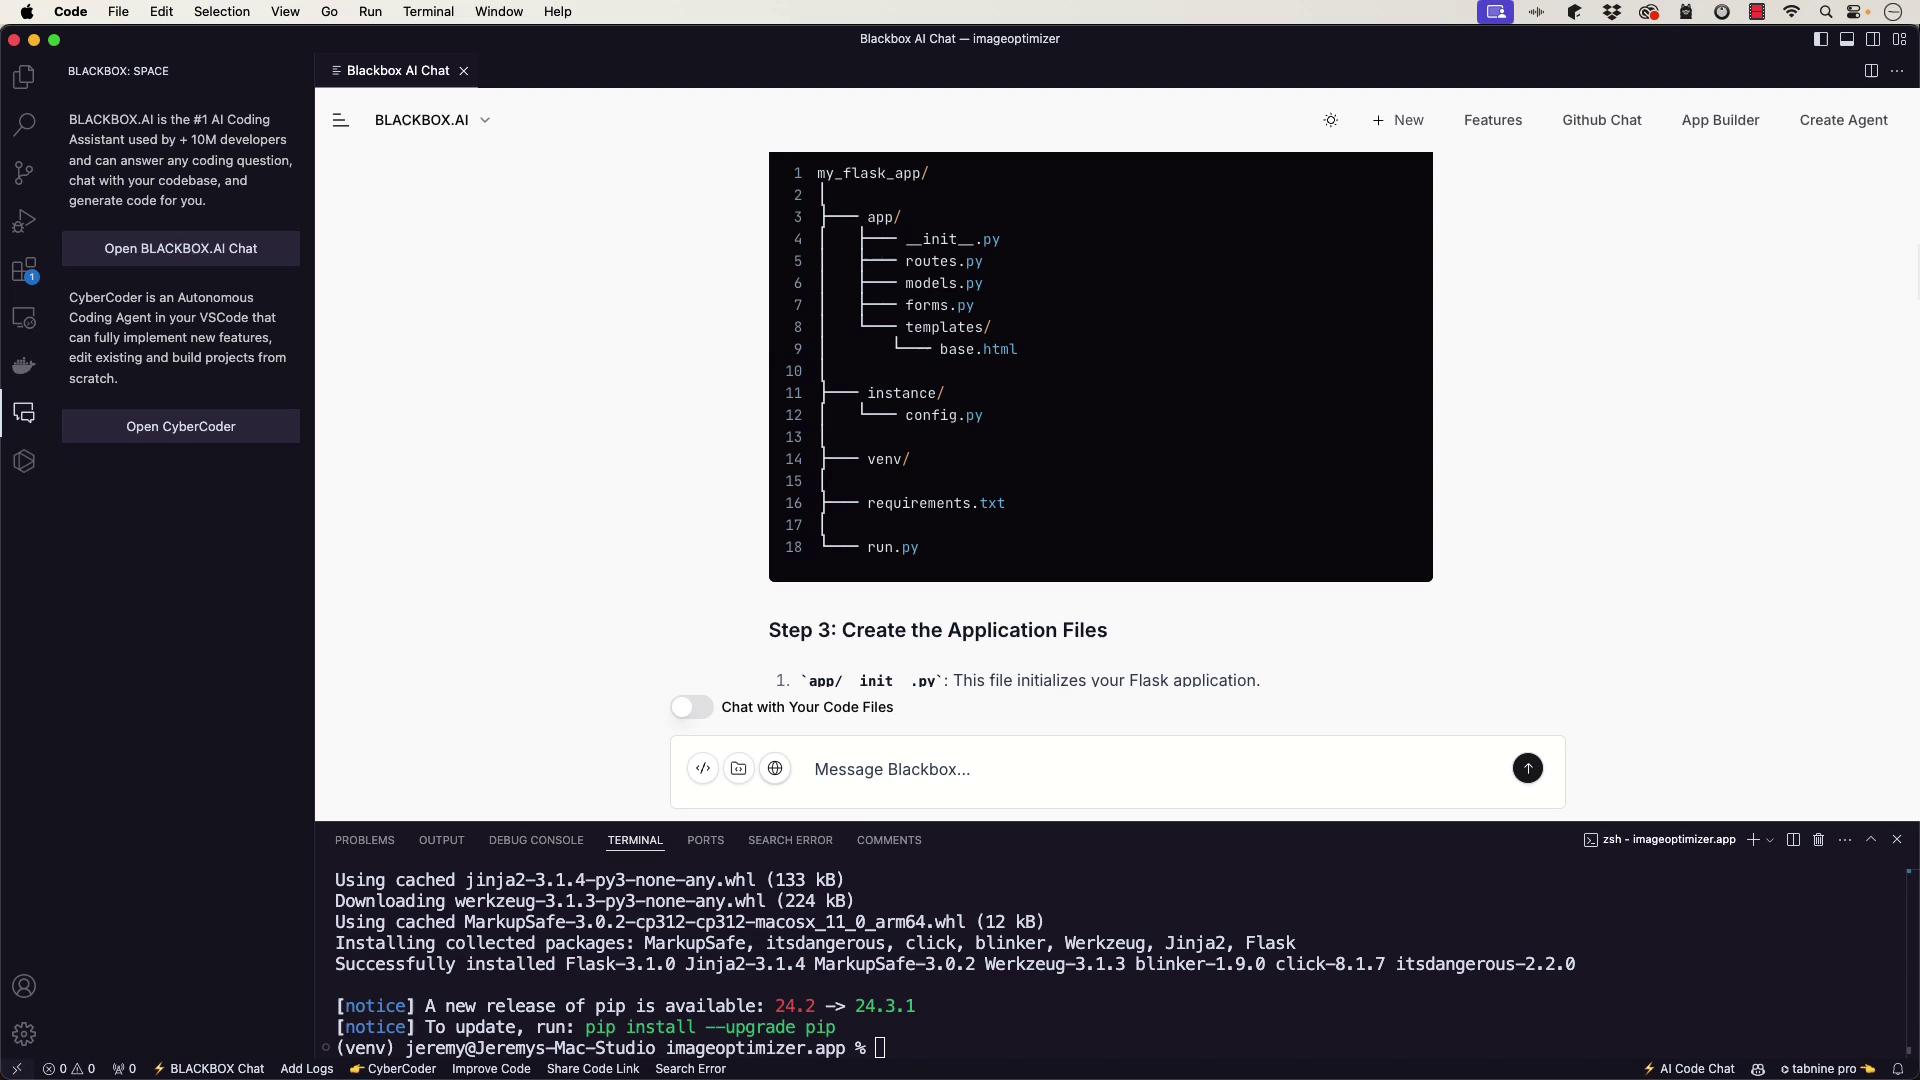Toggle light/dark theme sun icon
Viewport: 1920px width, 1080px height.
pyautogui.click(x=1331, y=120)
